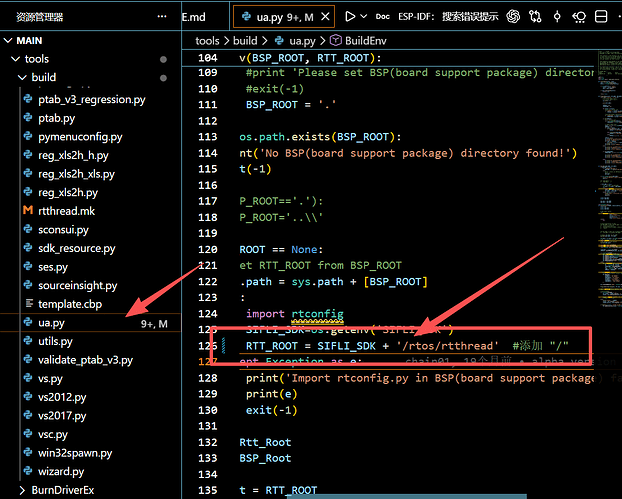Click the horizontal scrollbar in editor
This screenshot has height=499, width=622.
click(409, 497)
